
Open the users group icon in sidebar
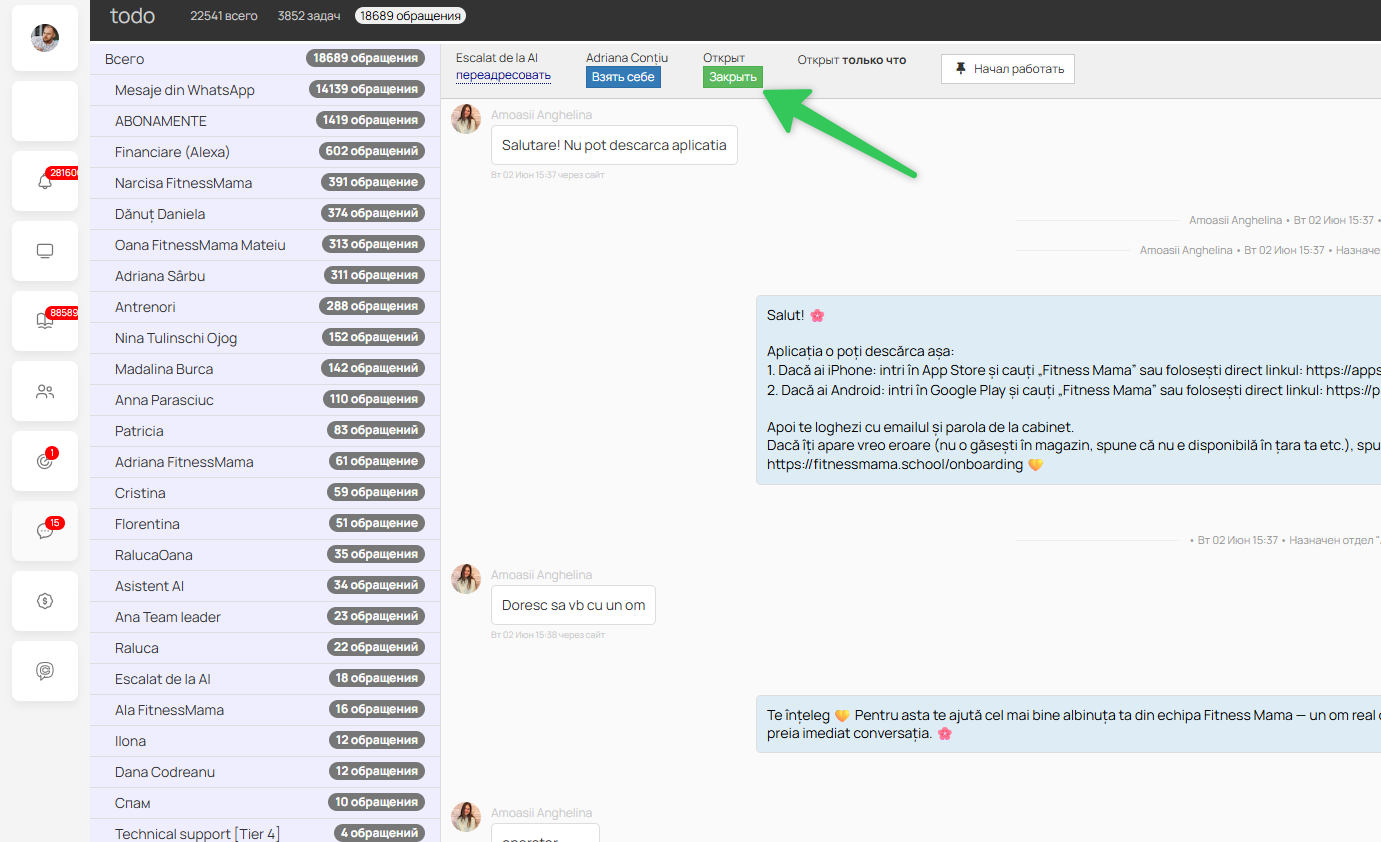click(45, 391)
